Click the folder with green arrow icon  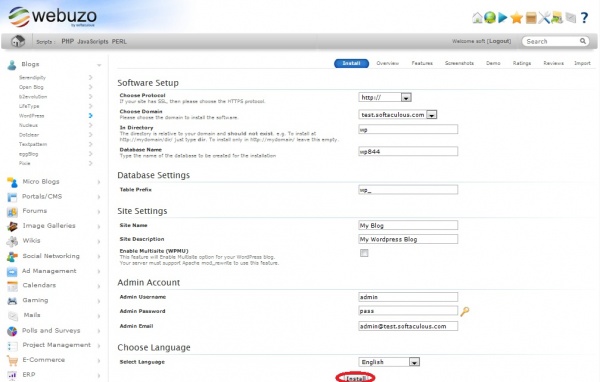pos(557,18)
